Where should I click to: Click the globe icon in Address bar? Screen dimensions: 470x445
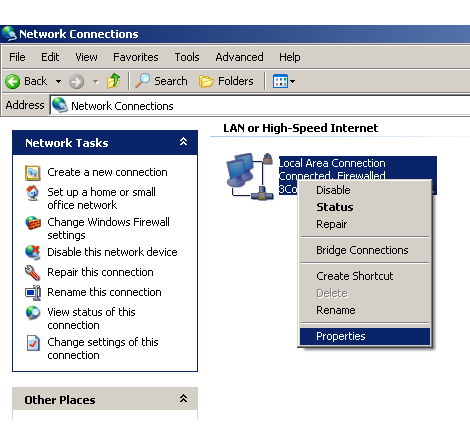60,105
